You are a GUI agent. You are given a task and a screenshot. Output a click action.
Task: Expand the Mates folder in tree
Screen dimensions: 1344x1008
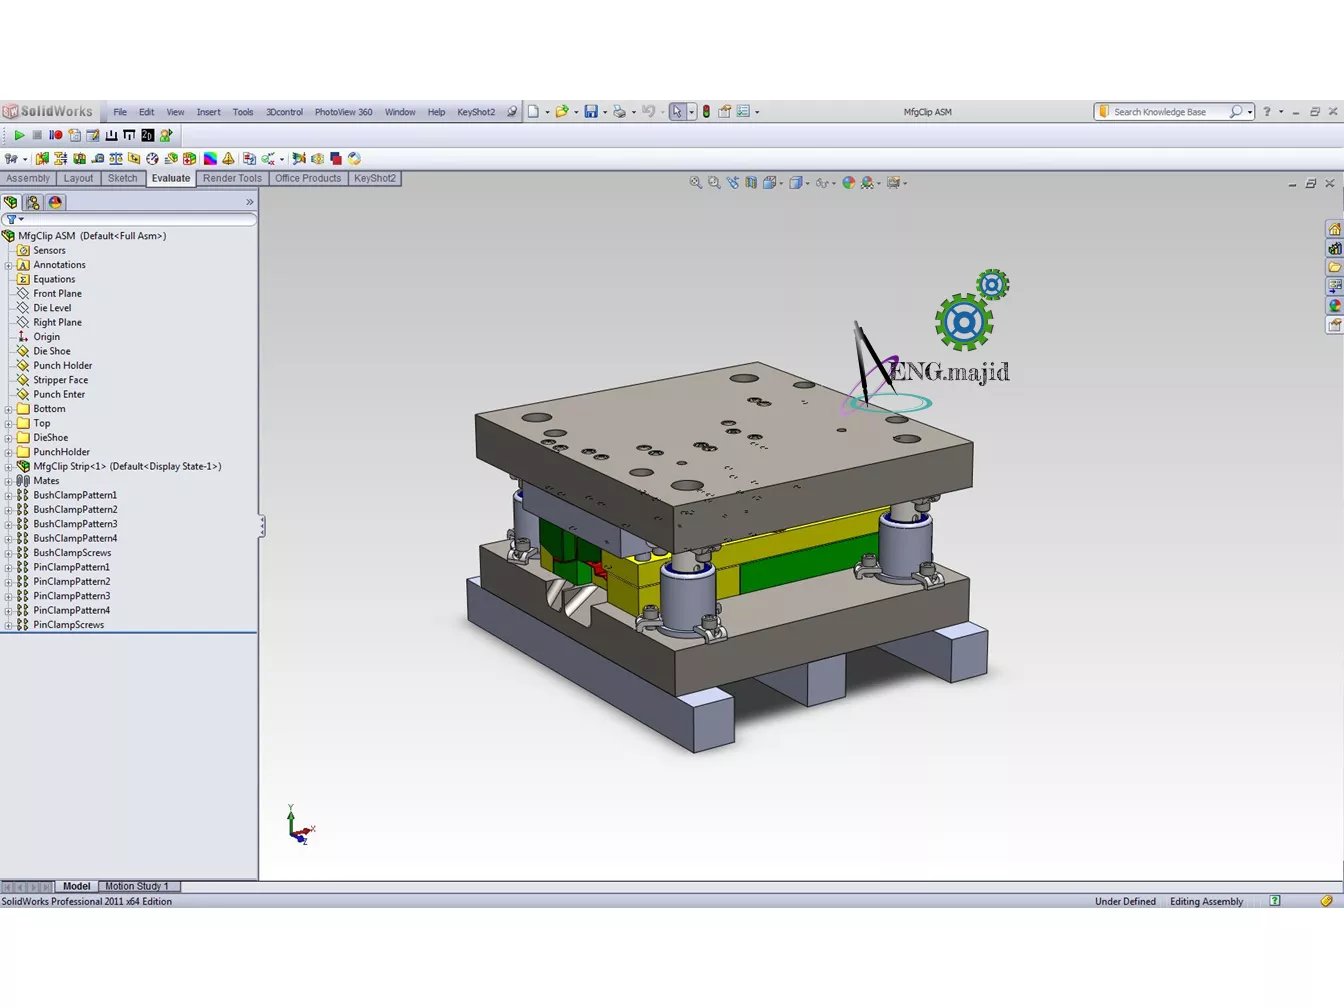tap(8, 481)
